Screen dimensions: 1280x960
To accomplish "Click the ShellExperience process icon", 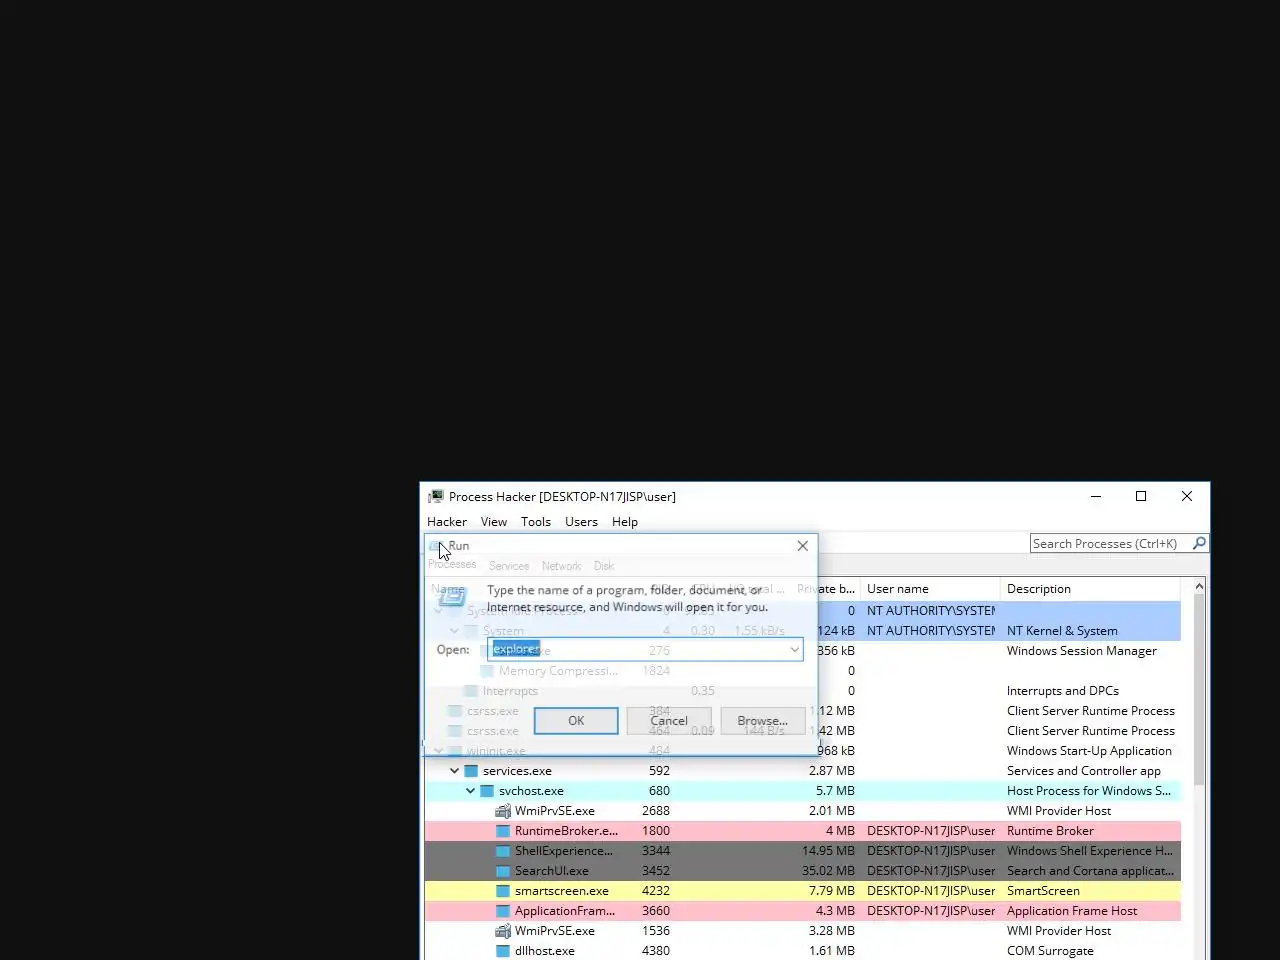I will [503, 851].
